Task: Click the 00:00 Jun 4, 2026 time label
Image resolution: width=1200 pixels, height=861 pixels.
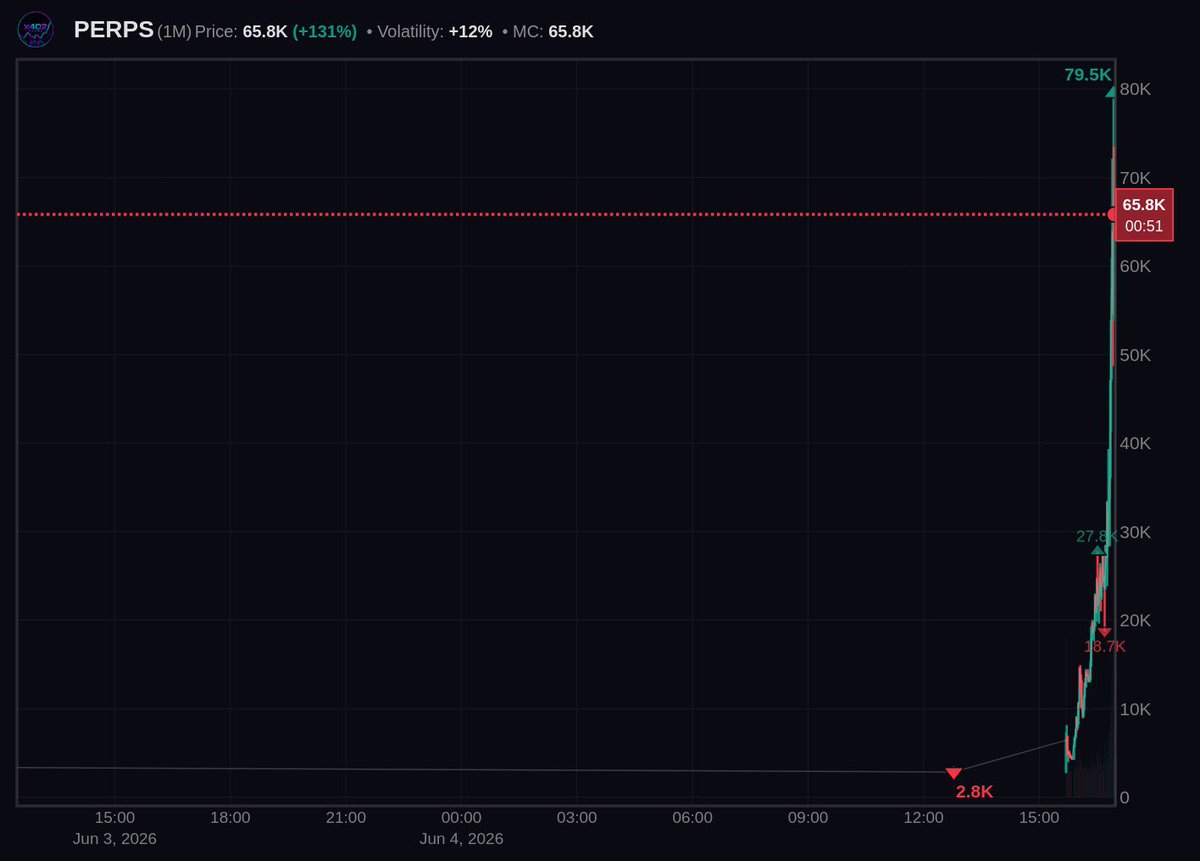Action: 461,828
